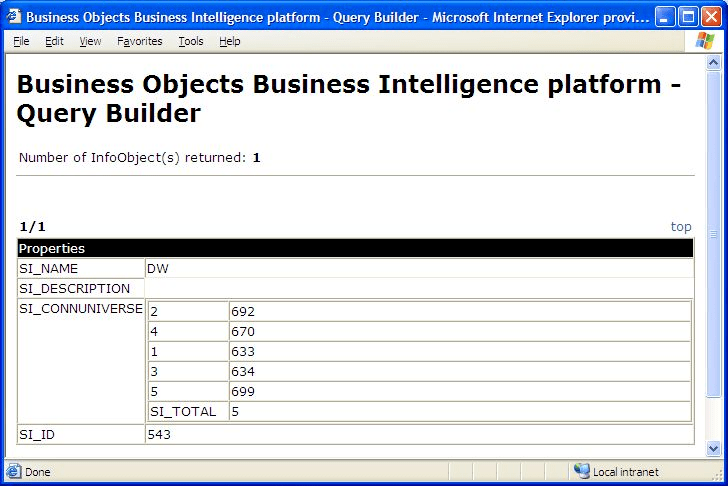Viewport: 728px width, 486px height.
Task: Click the status bar page icon next to Done
Action: pos(14,472)
